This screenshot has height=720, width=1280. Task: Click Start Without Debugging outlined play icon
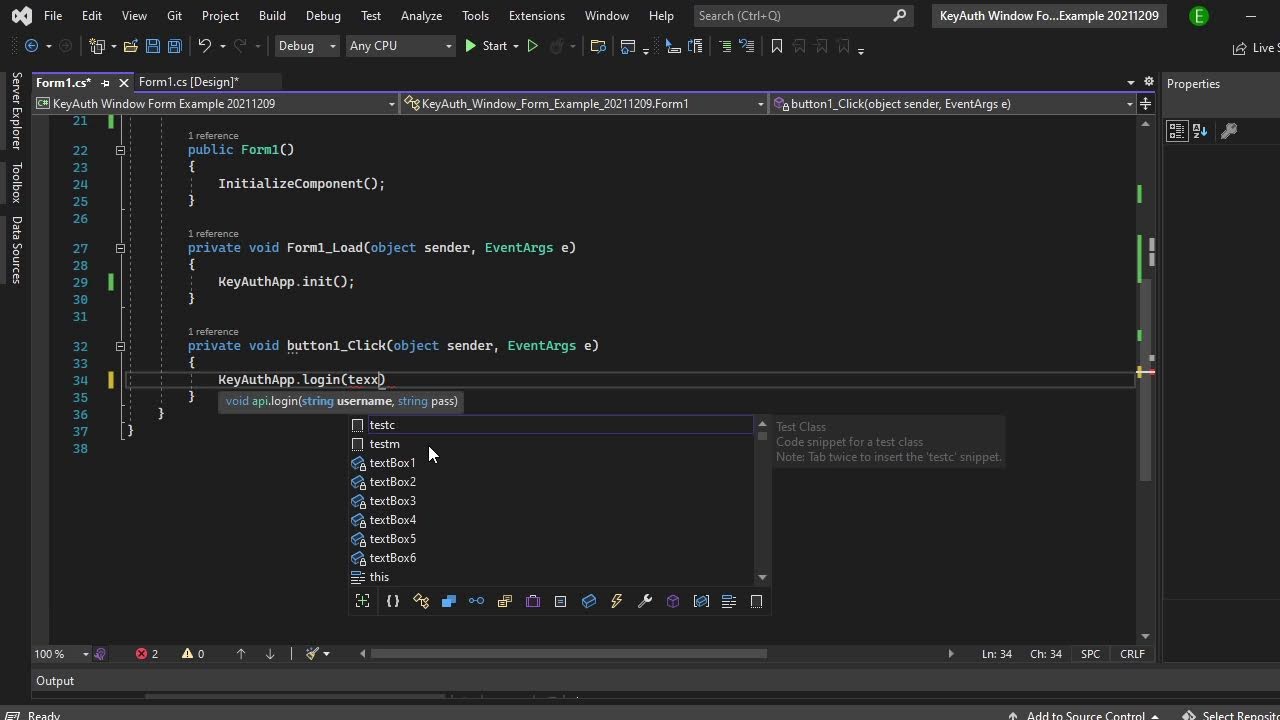[x=532, y=46]
